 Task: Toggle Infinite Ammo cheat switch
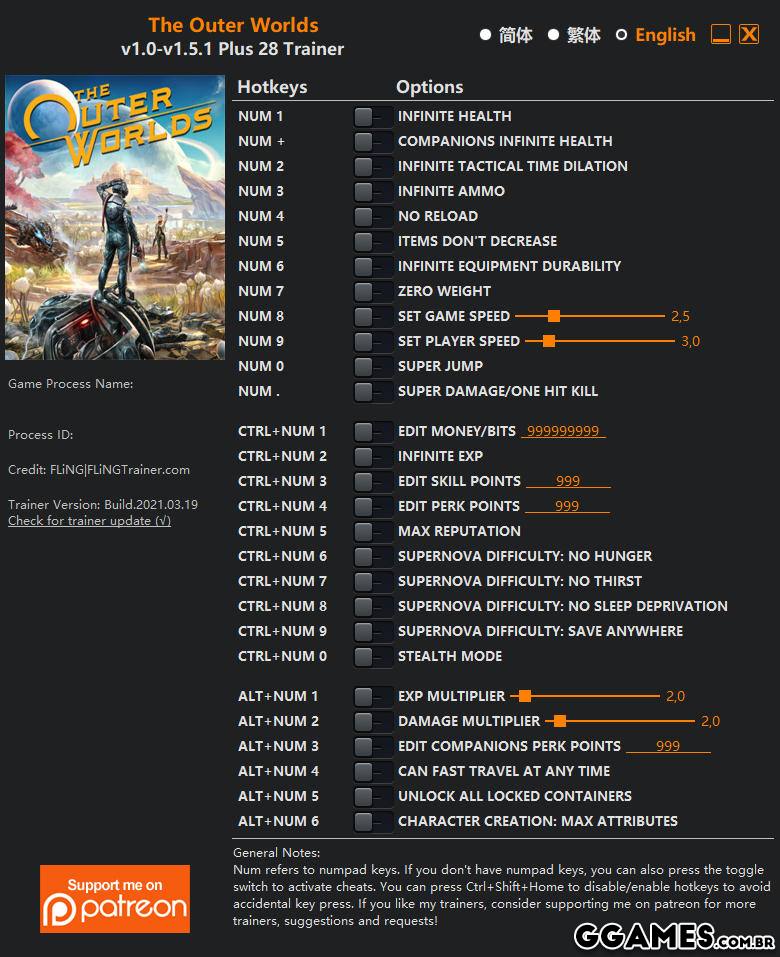click(x=373, y=191)
